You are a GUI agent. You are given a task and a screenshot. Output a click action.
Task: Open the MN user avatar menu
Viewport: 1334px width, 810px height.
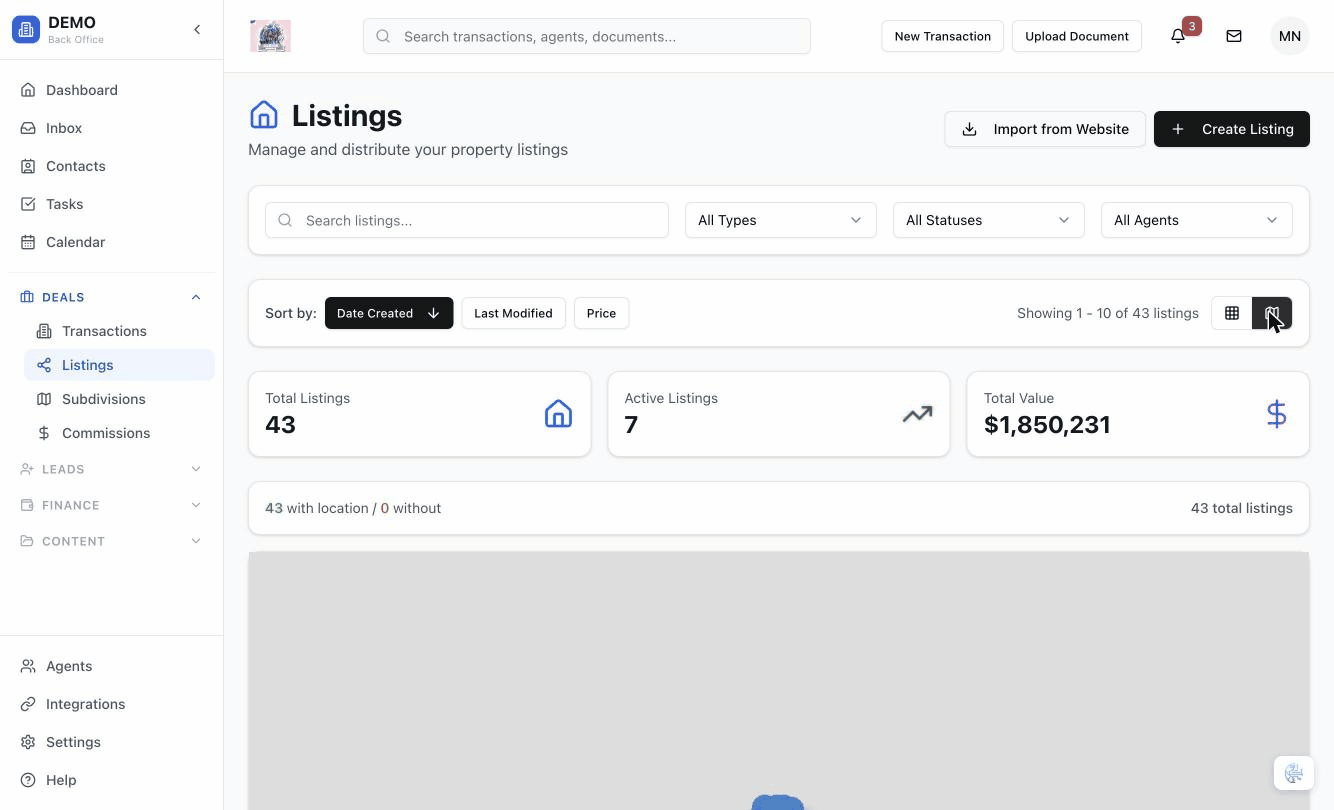pyautogui.click(x=1290, y=36)
